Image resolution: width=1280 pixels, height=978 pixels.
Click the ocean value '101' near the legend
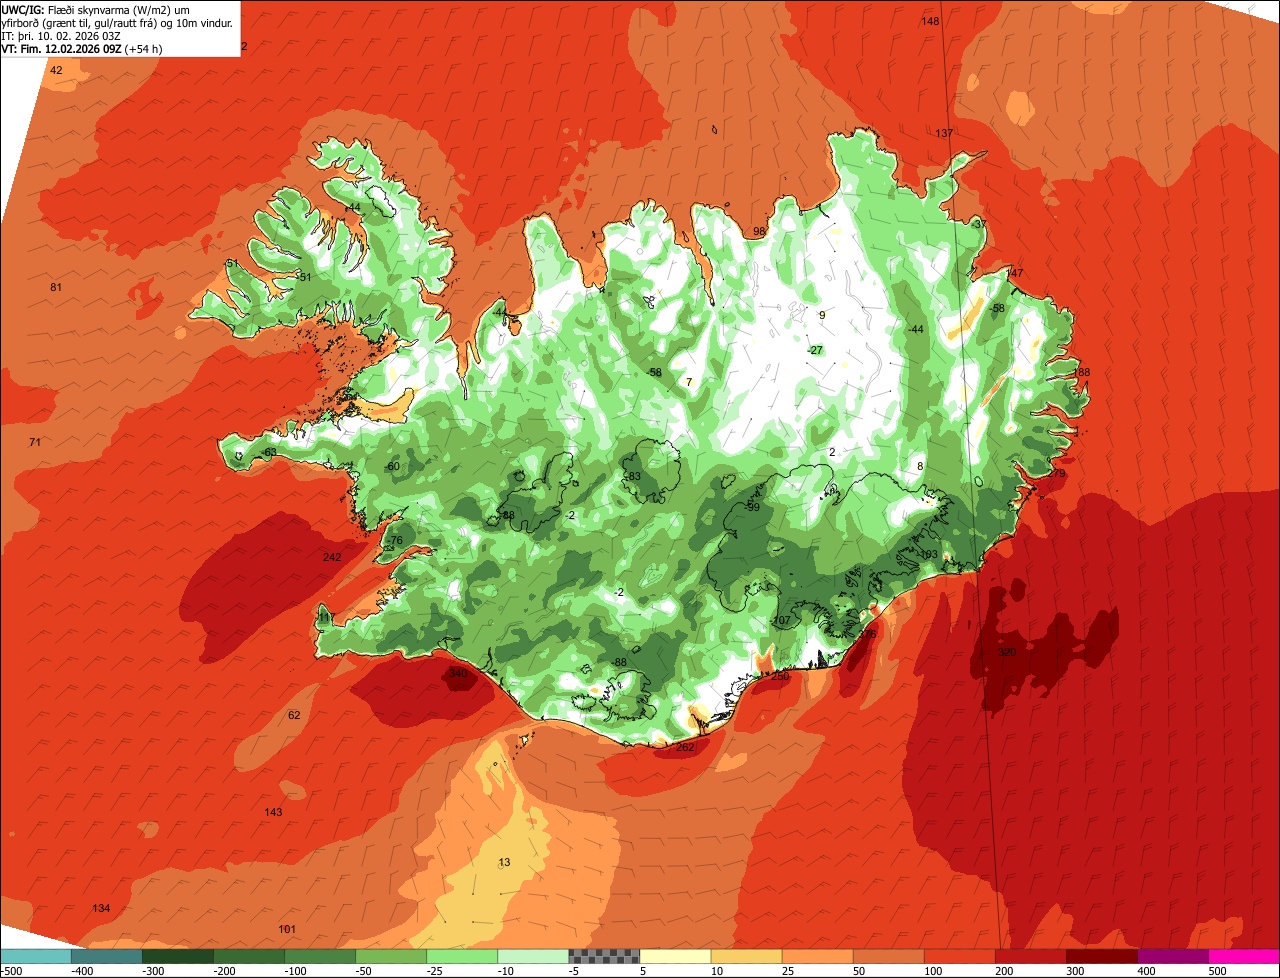coord(287,929)
